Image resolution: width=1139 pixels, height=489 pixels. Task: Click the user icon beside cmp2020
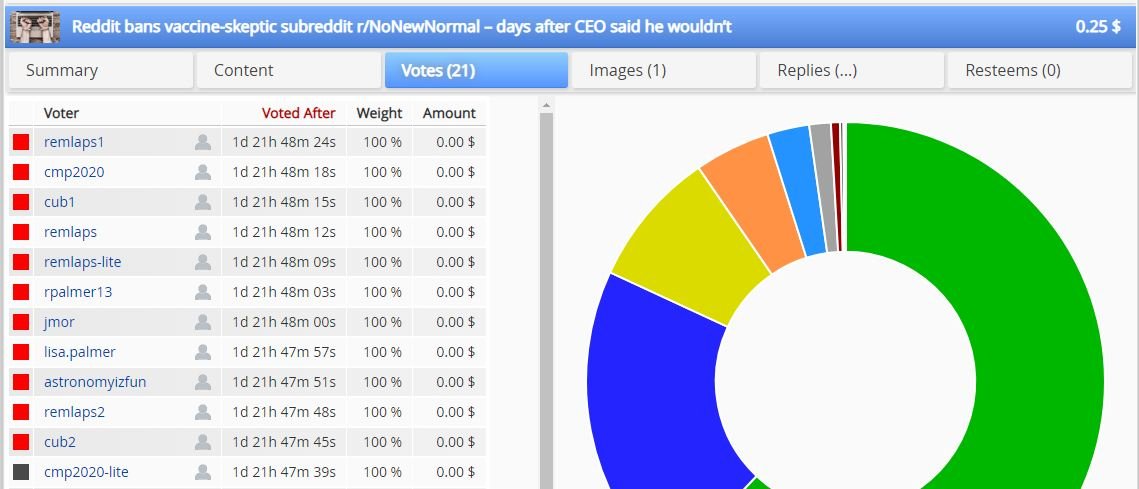coord(203,172)
